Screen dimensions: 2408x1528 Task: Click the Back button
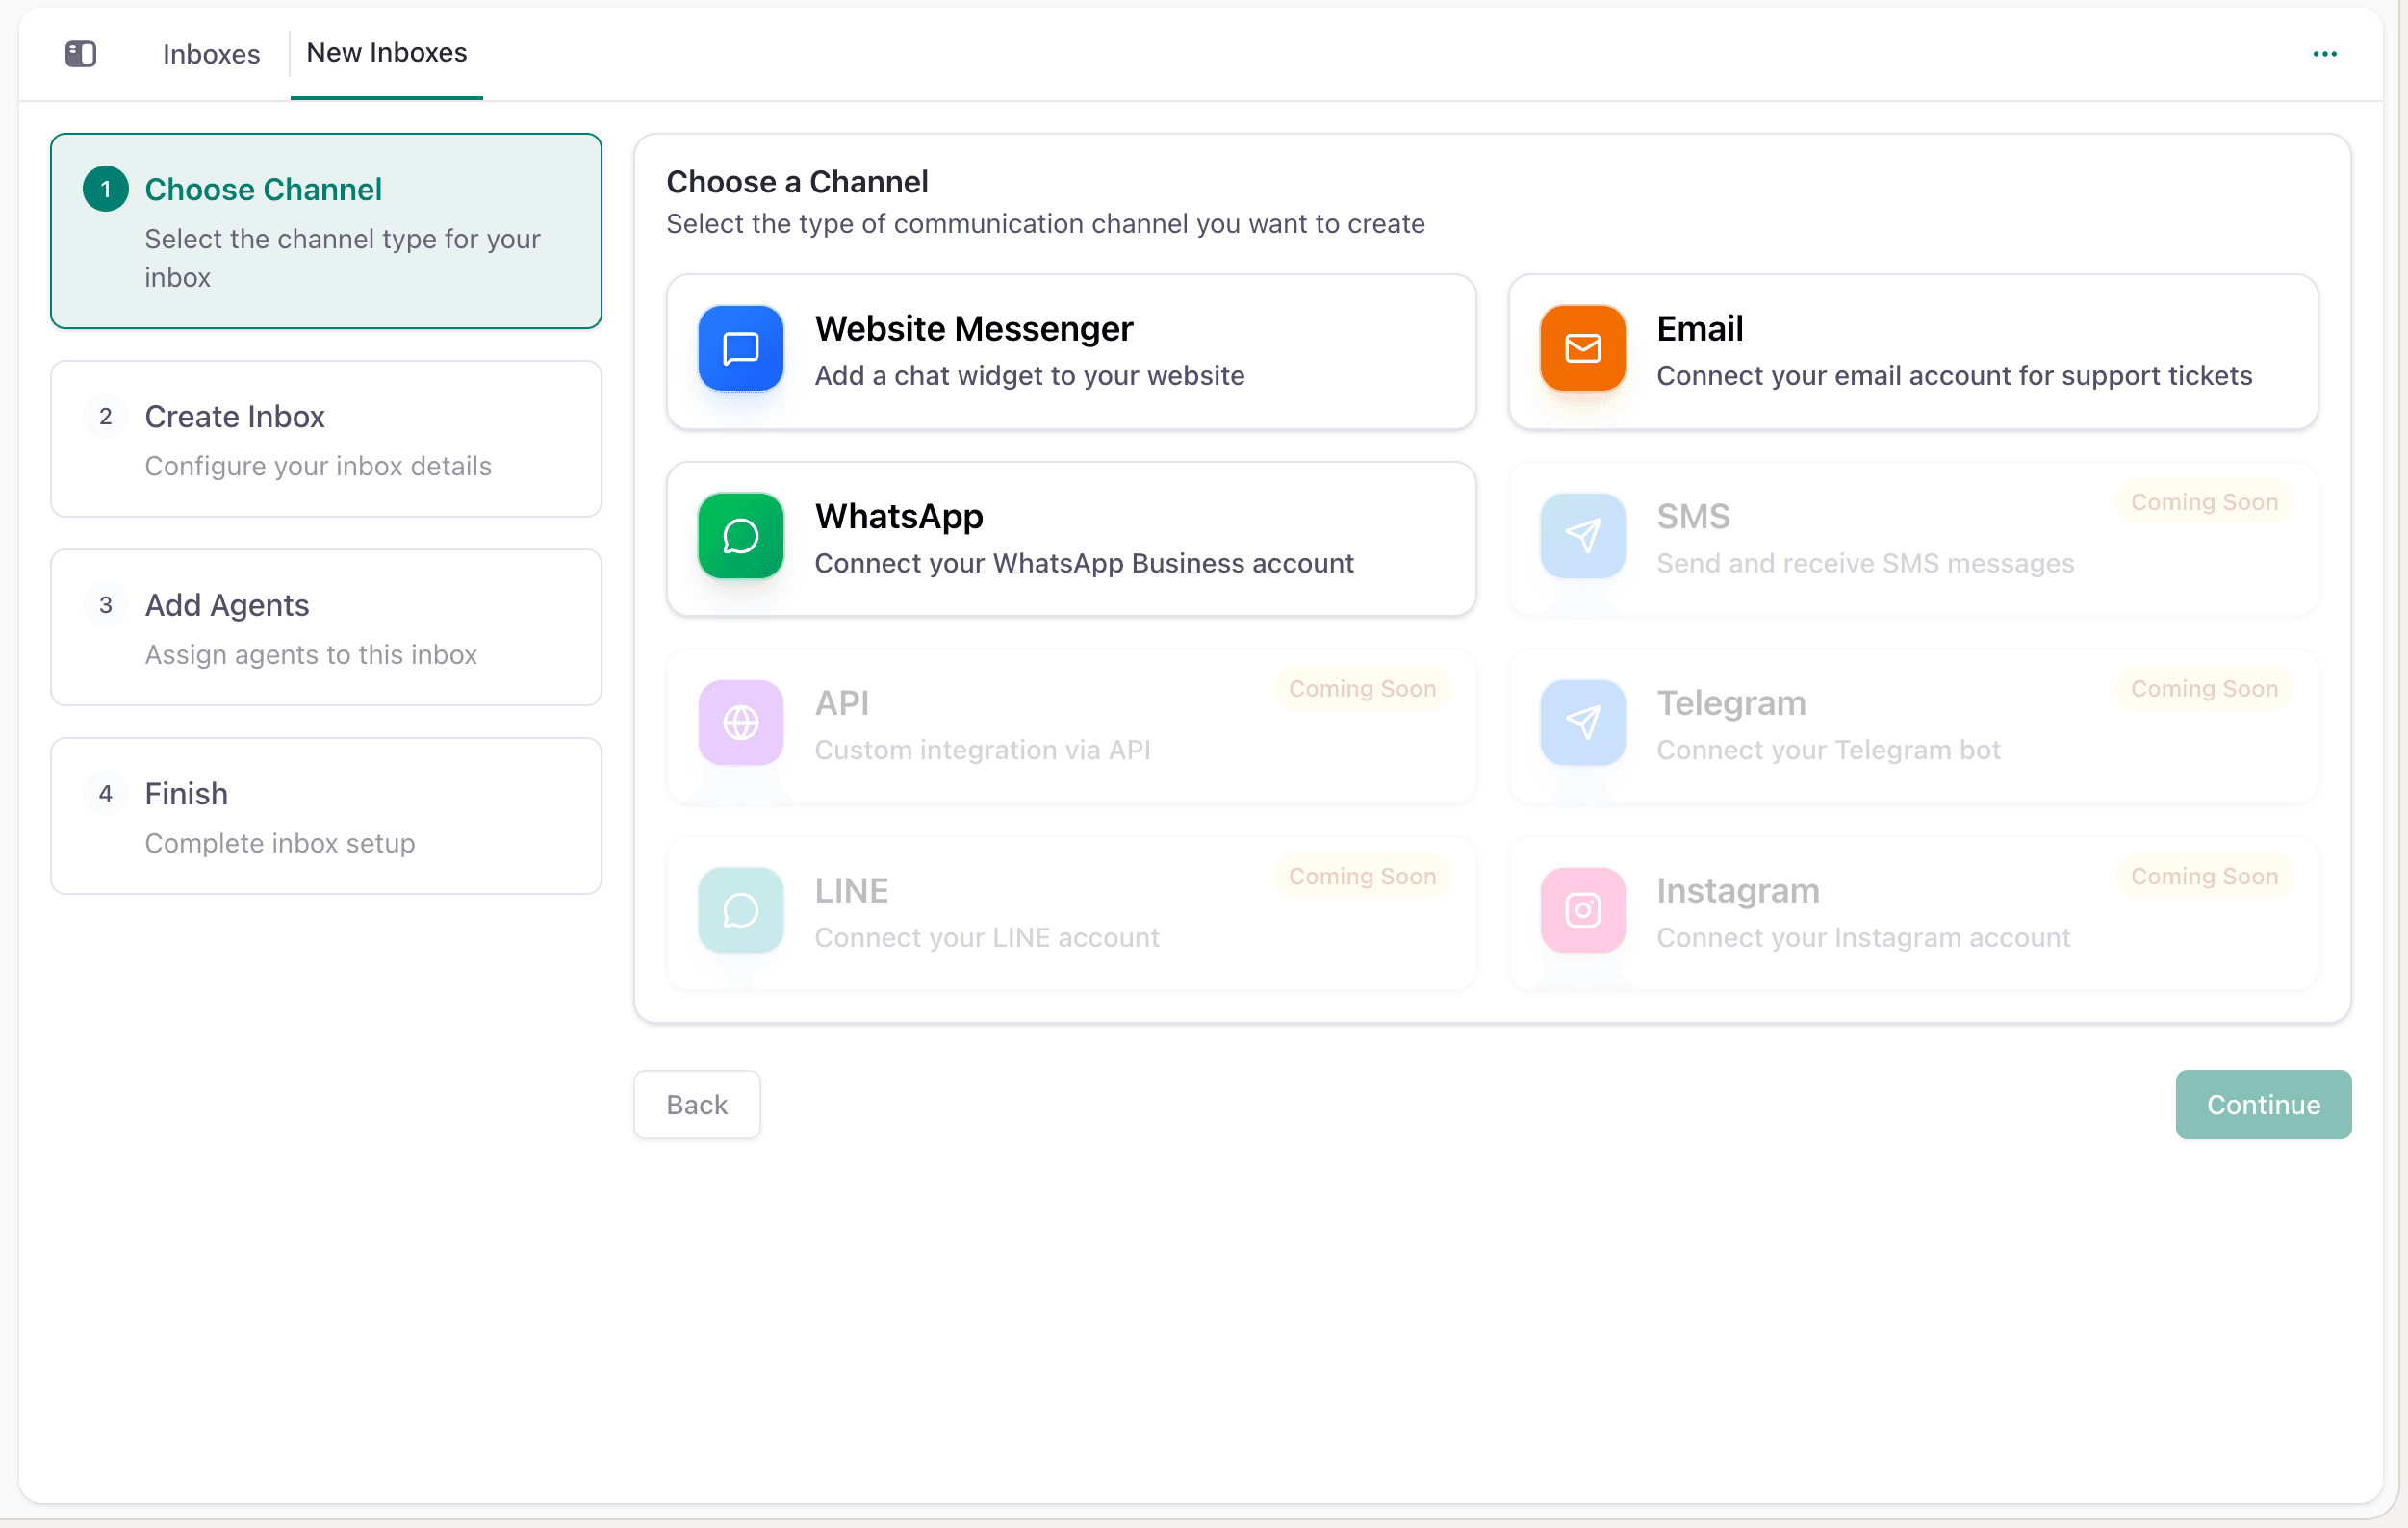(x=697, y=1105)
